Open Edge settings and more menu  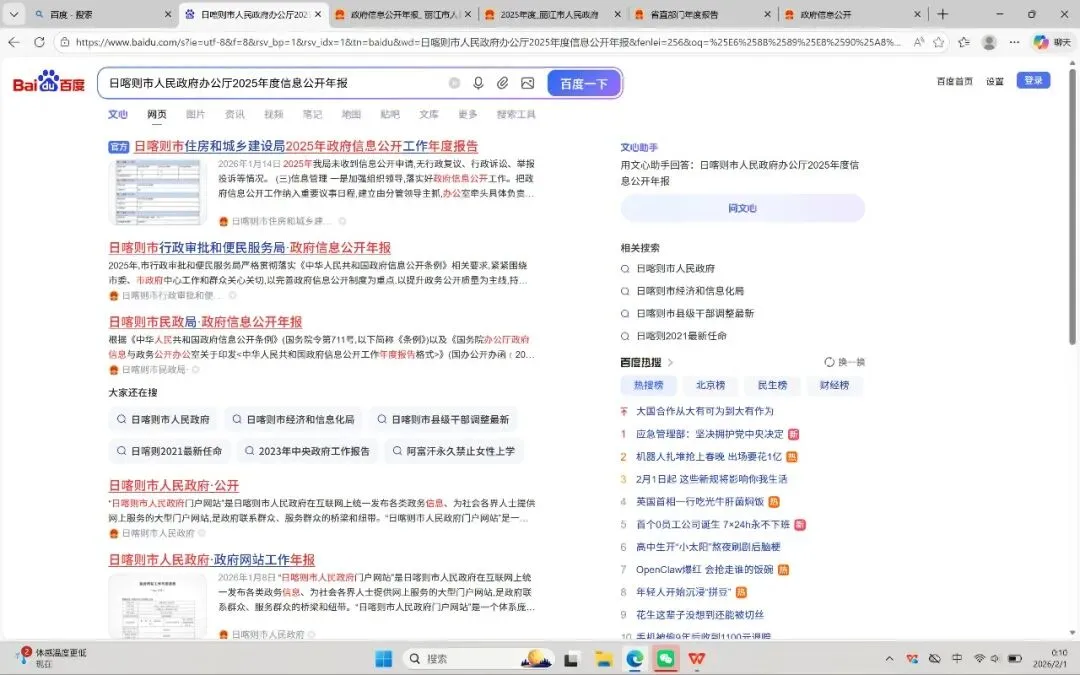[x=1015, y=42]
